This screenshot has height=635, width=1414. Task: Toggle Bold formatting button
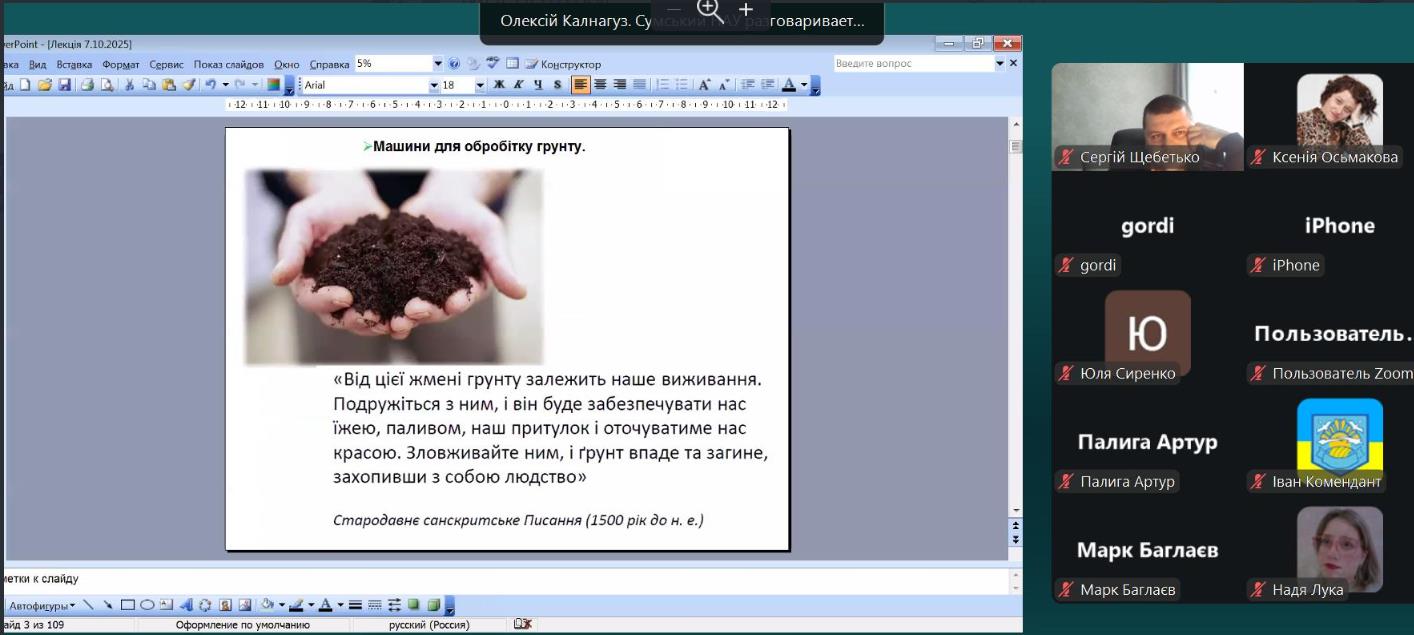click(x=499, y=85)
